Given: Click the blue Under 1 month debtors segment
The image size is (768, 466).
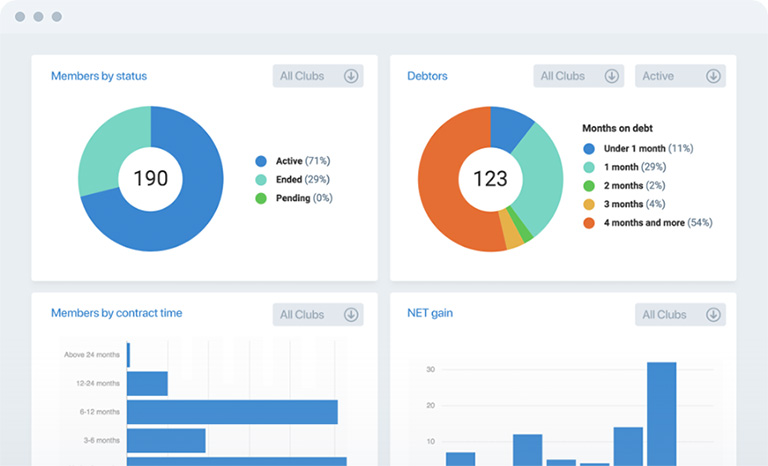Looking at the screenshot, I should [509, 126].
